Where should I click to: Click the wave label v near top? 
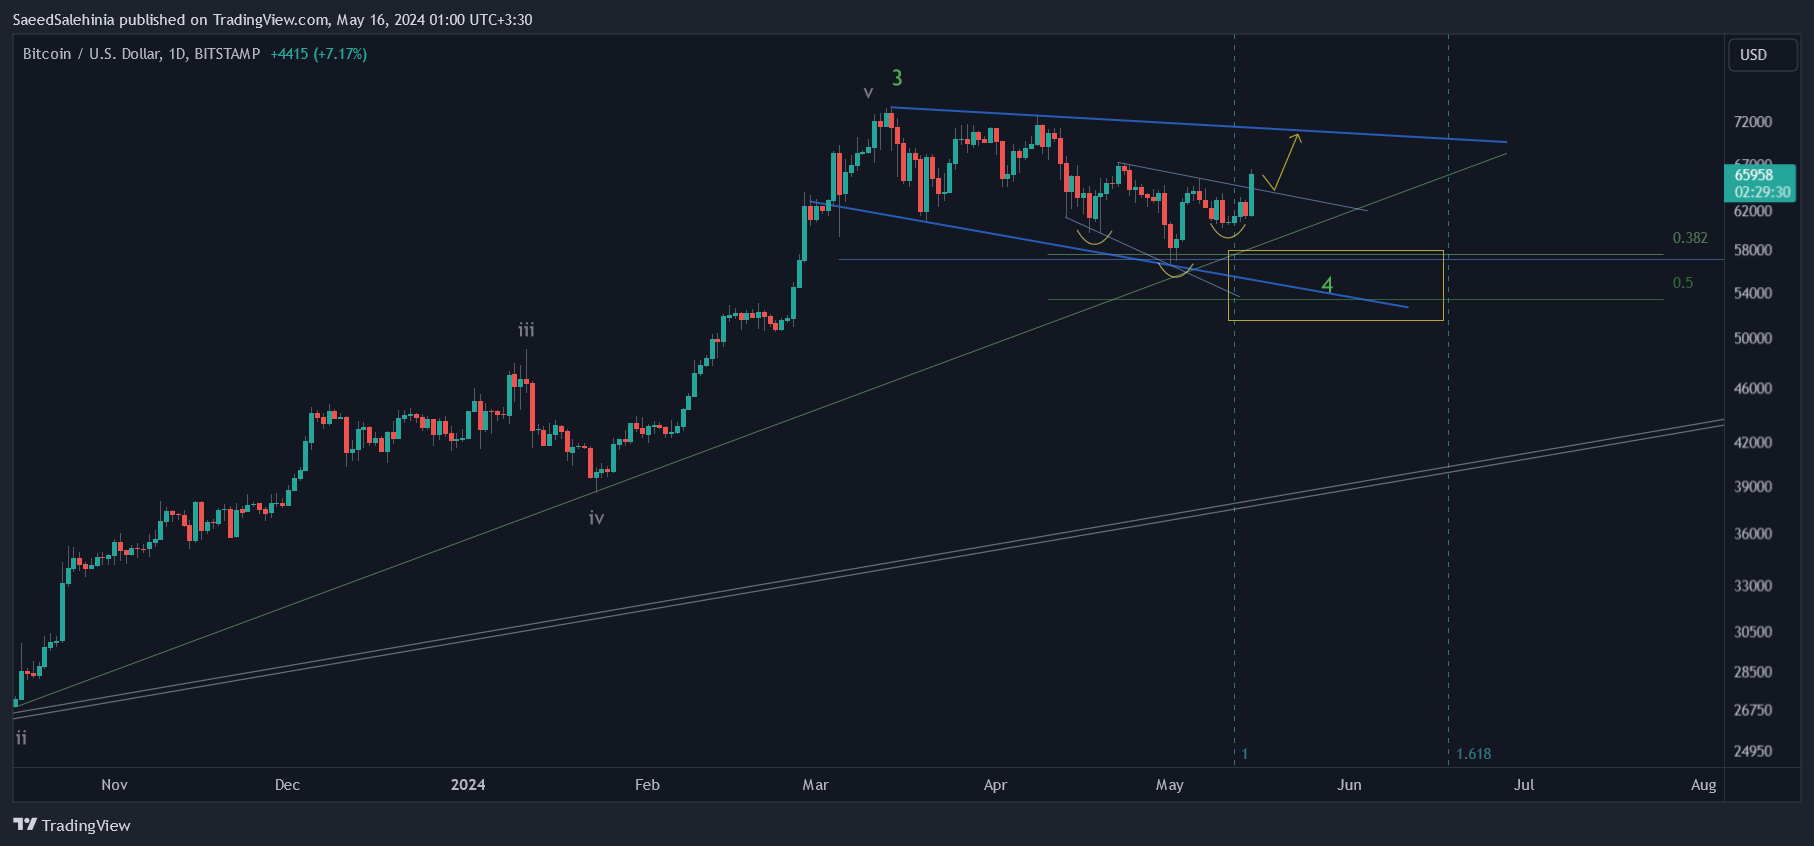coord(868,92)
